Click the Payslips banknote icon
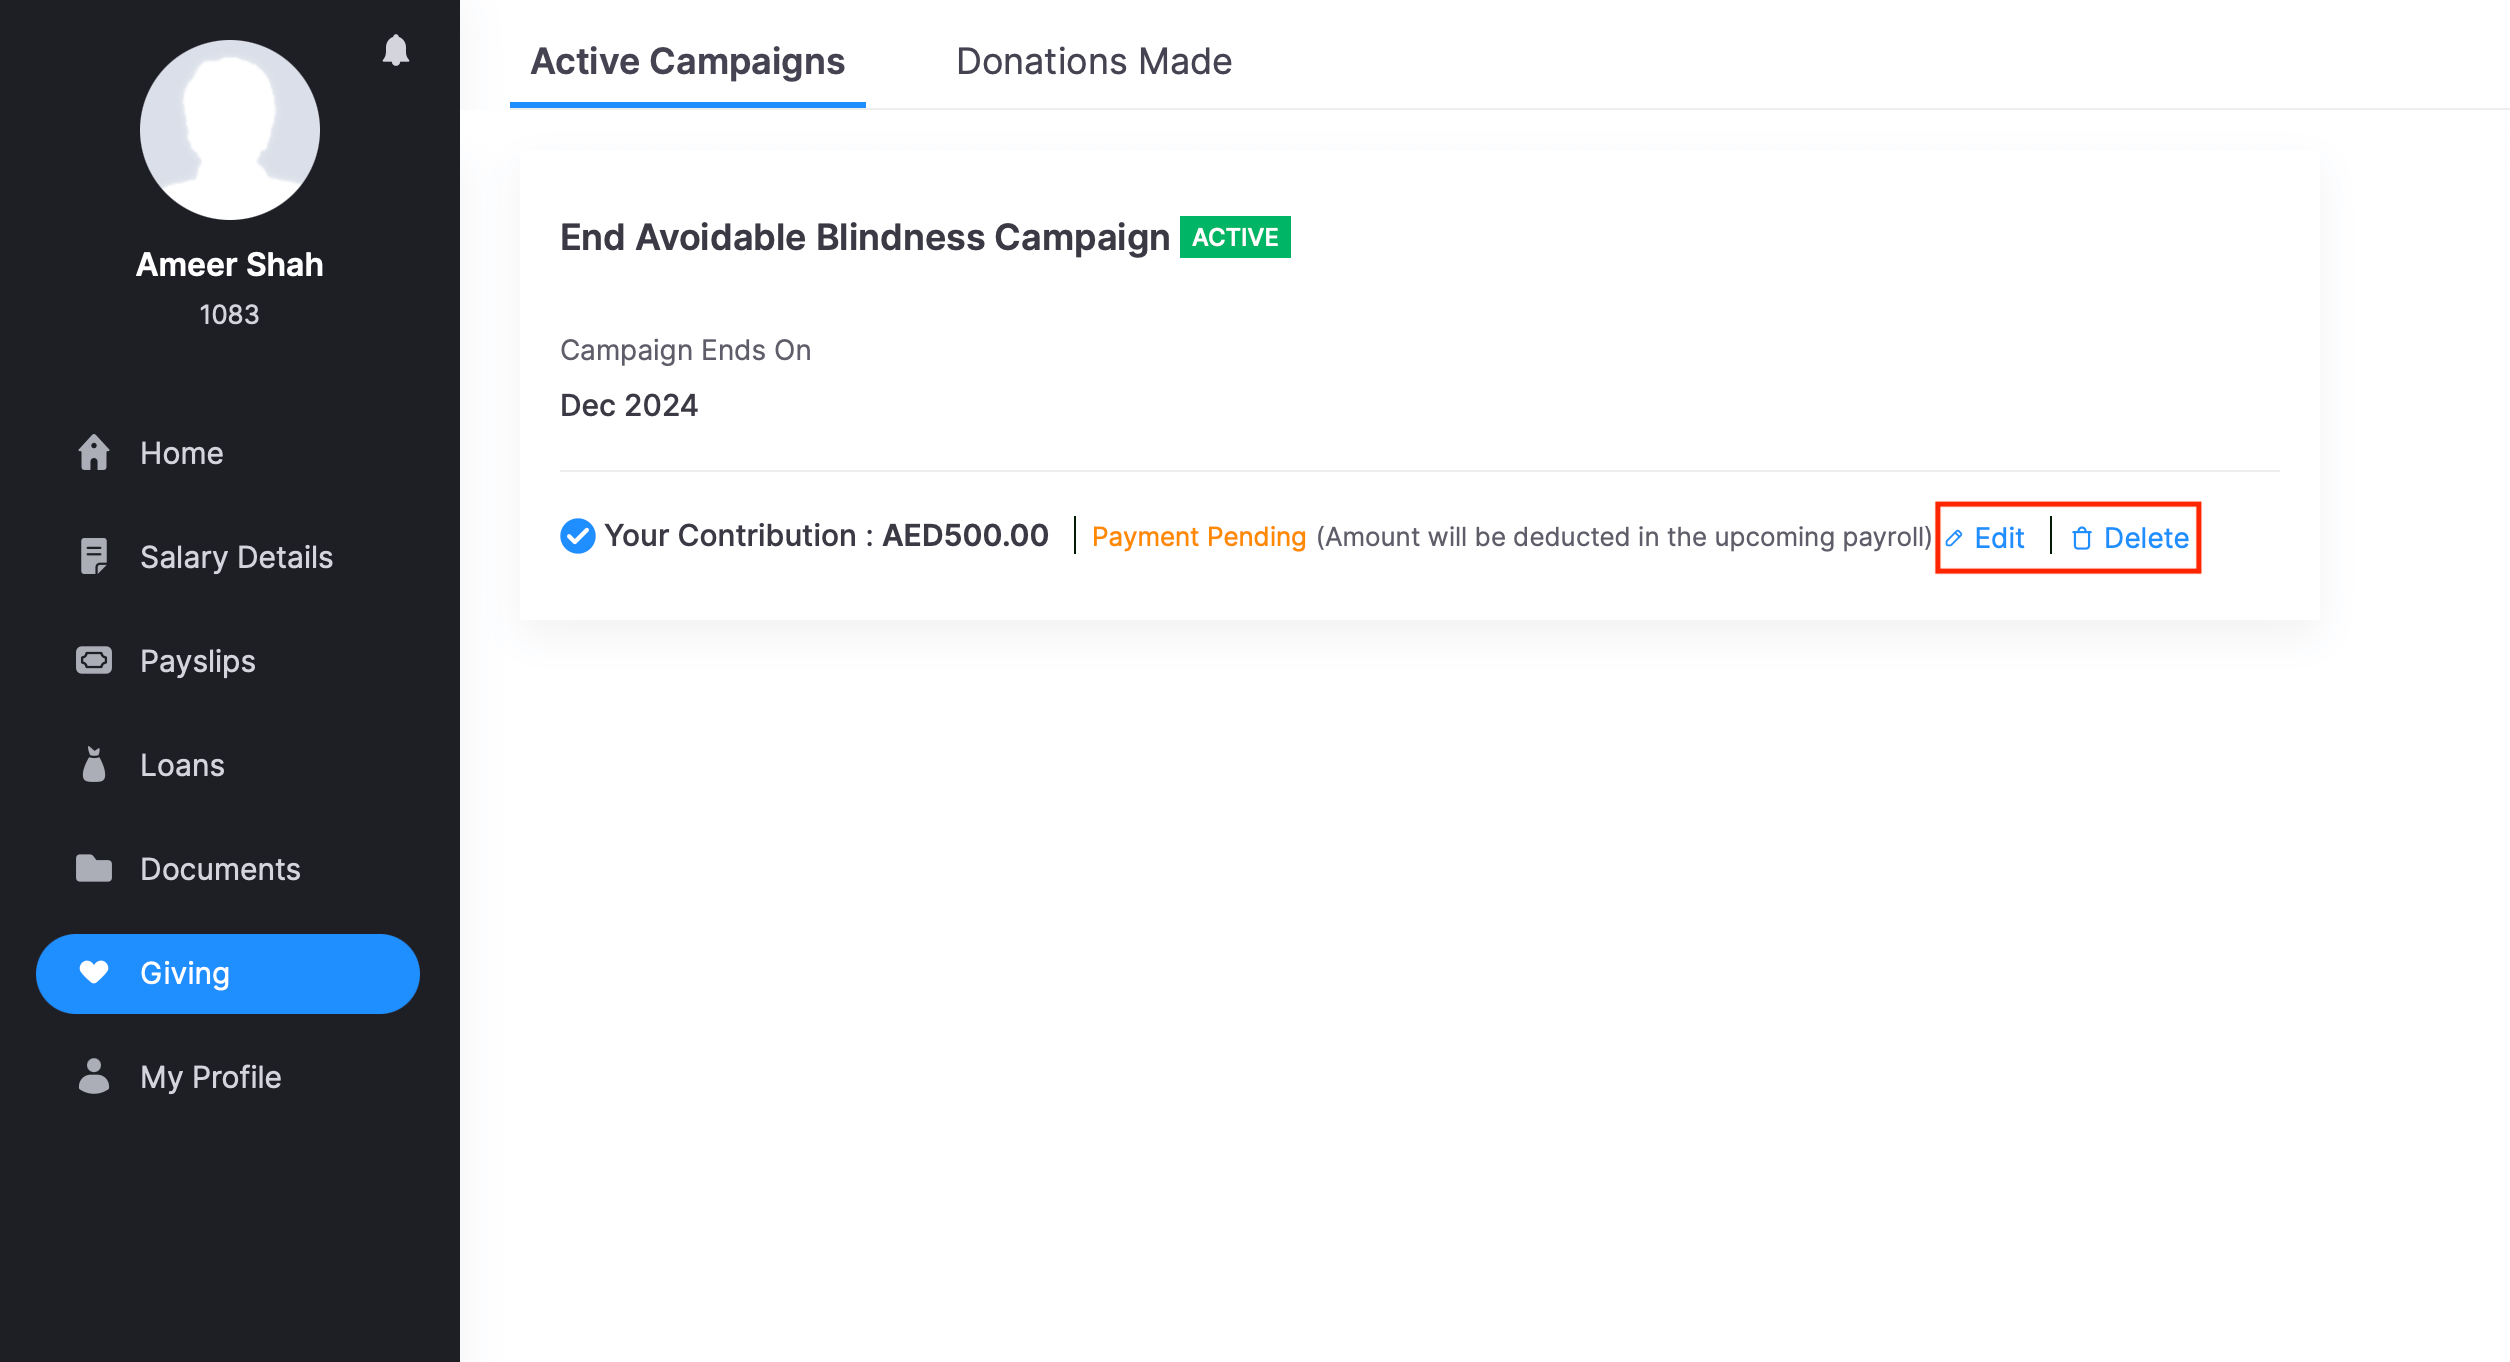 click(x=94, y=661)
